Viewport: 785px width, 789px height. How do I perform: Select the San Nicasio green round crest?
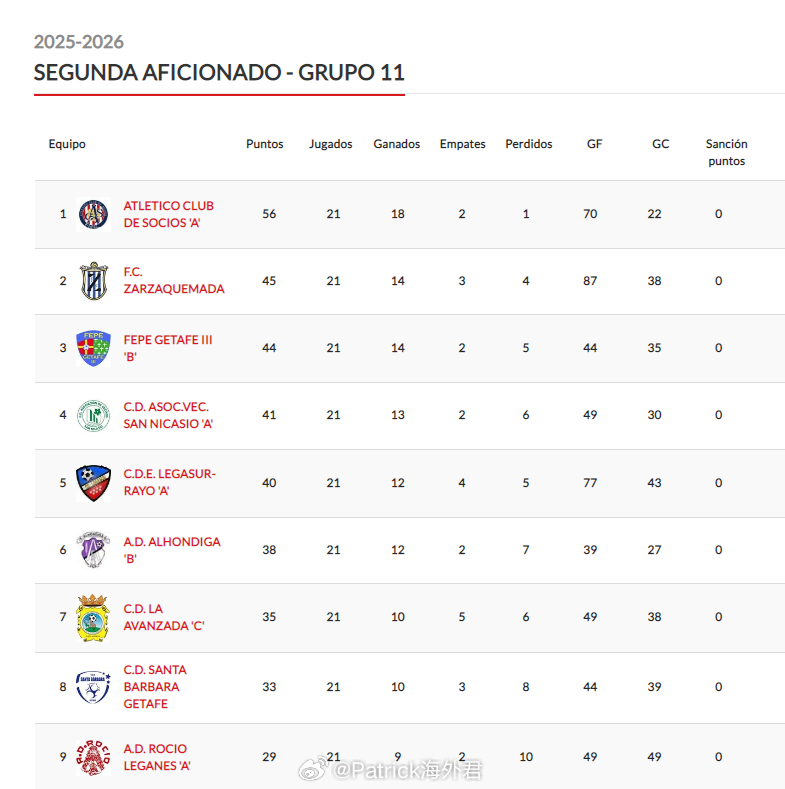93,416
